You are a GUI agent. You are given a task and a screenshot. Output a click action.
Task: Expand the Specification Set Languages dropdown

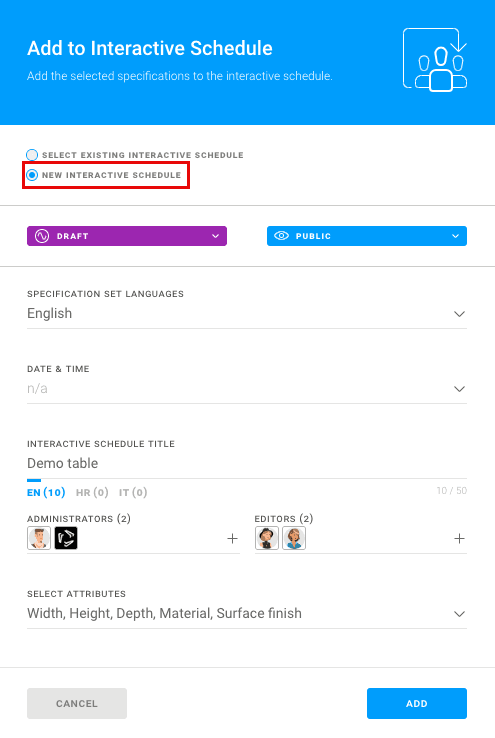pos(247,313)
